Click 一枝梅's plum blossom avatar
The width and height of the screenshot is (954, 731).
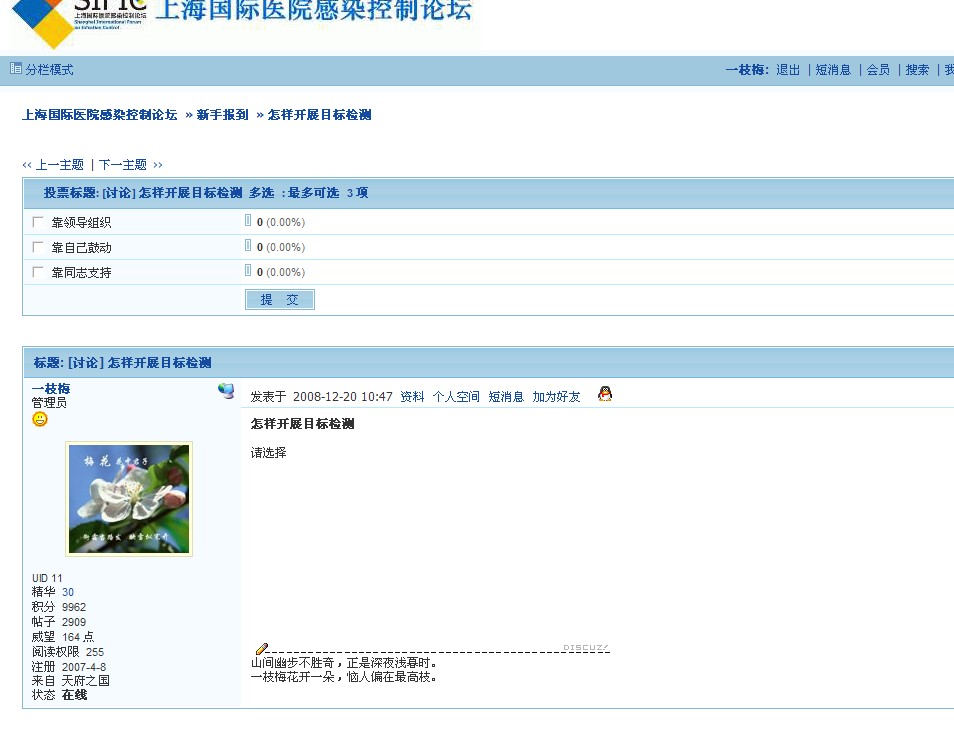[x=129, y=498]
